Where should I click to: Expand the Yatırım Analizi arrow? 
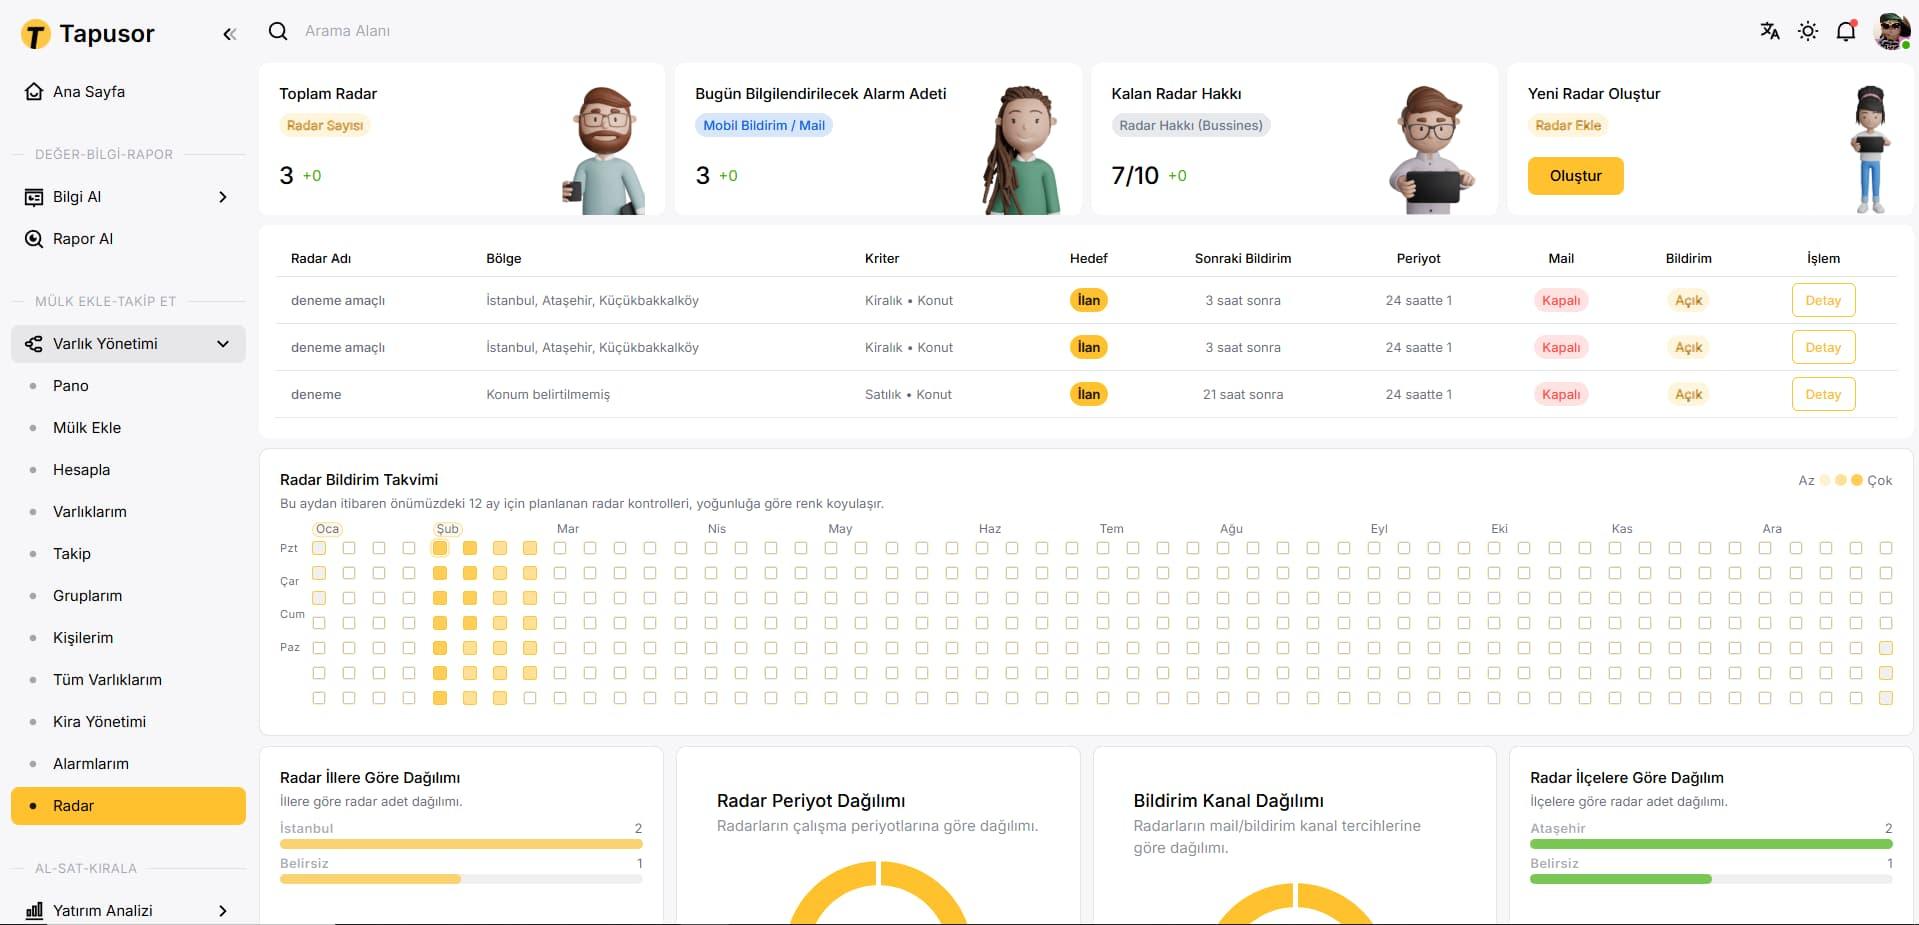click(x=223, y=911)
